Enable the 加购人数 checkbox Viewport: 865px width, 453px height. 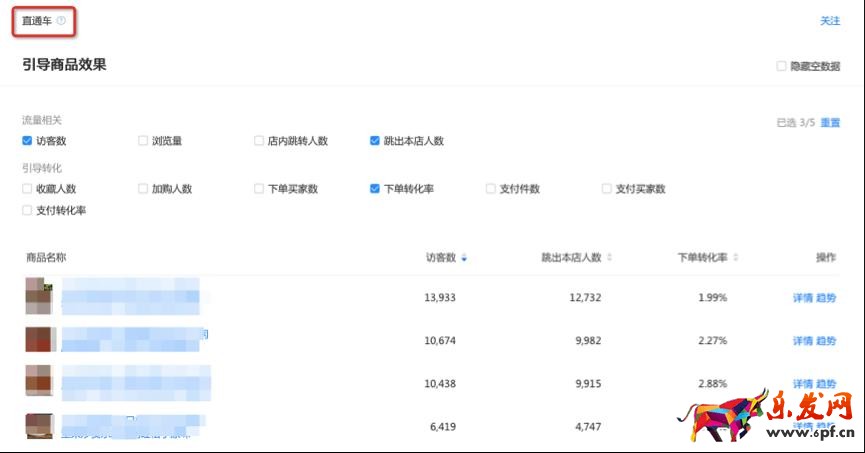coord(143,189)
